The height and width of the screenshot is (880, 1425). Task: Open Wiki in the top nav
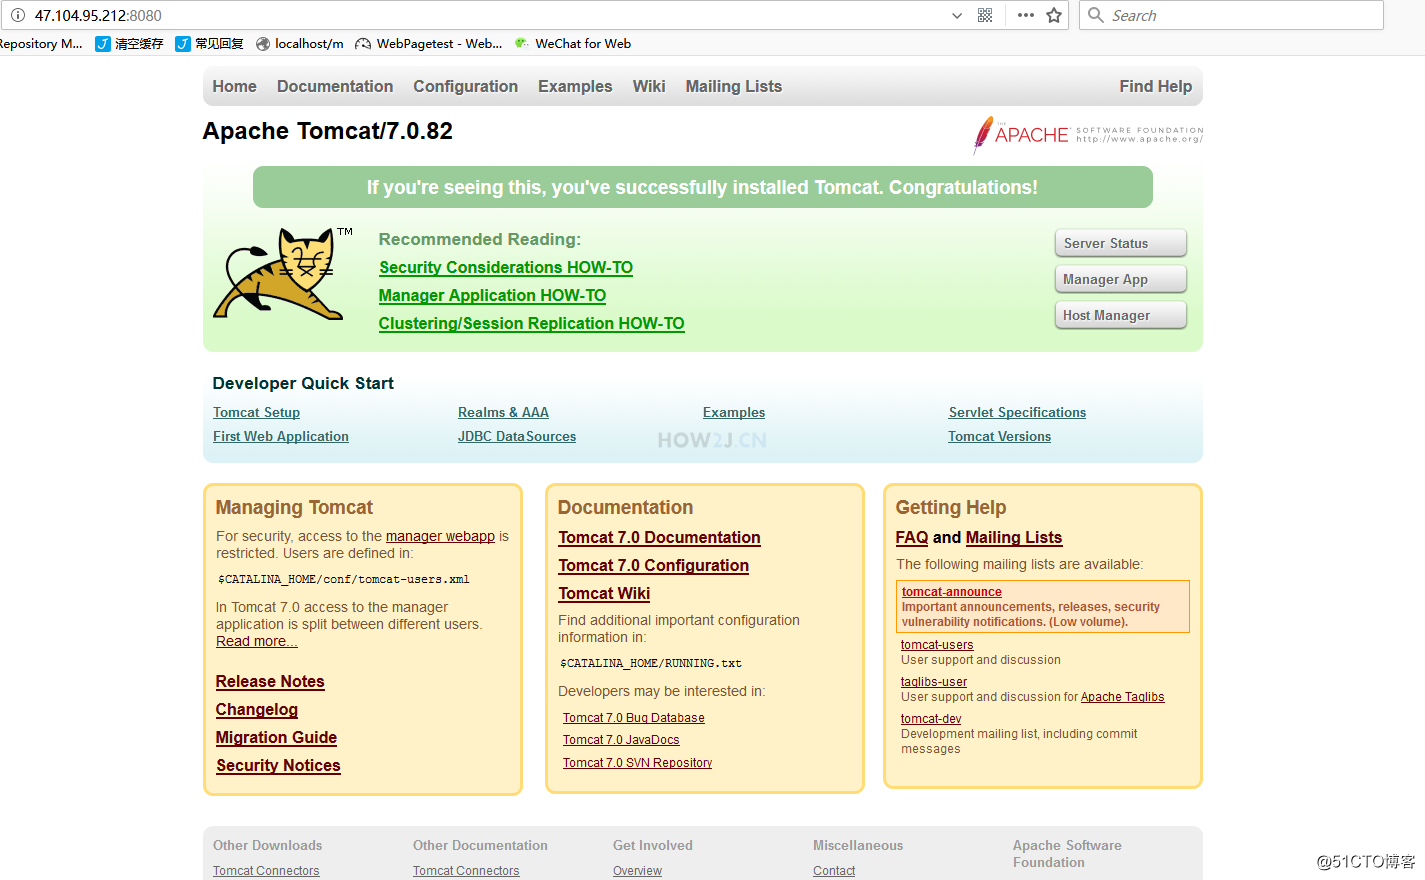point(649,86)
